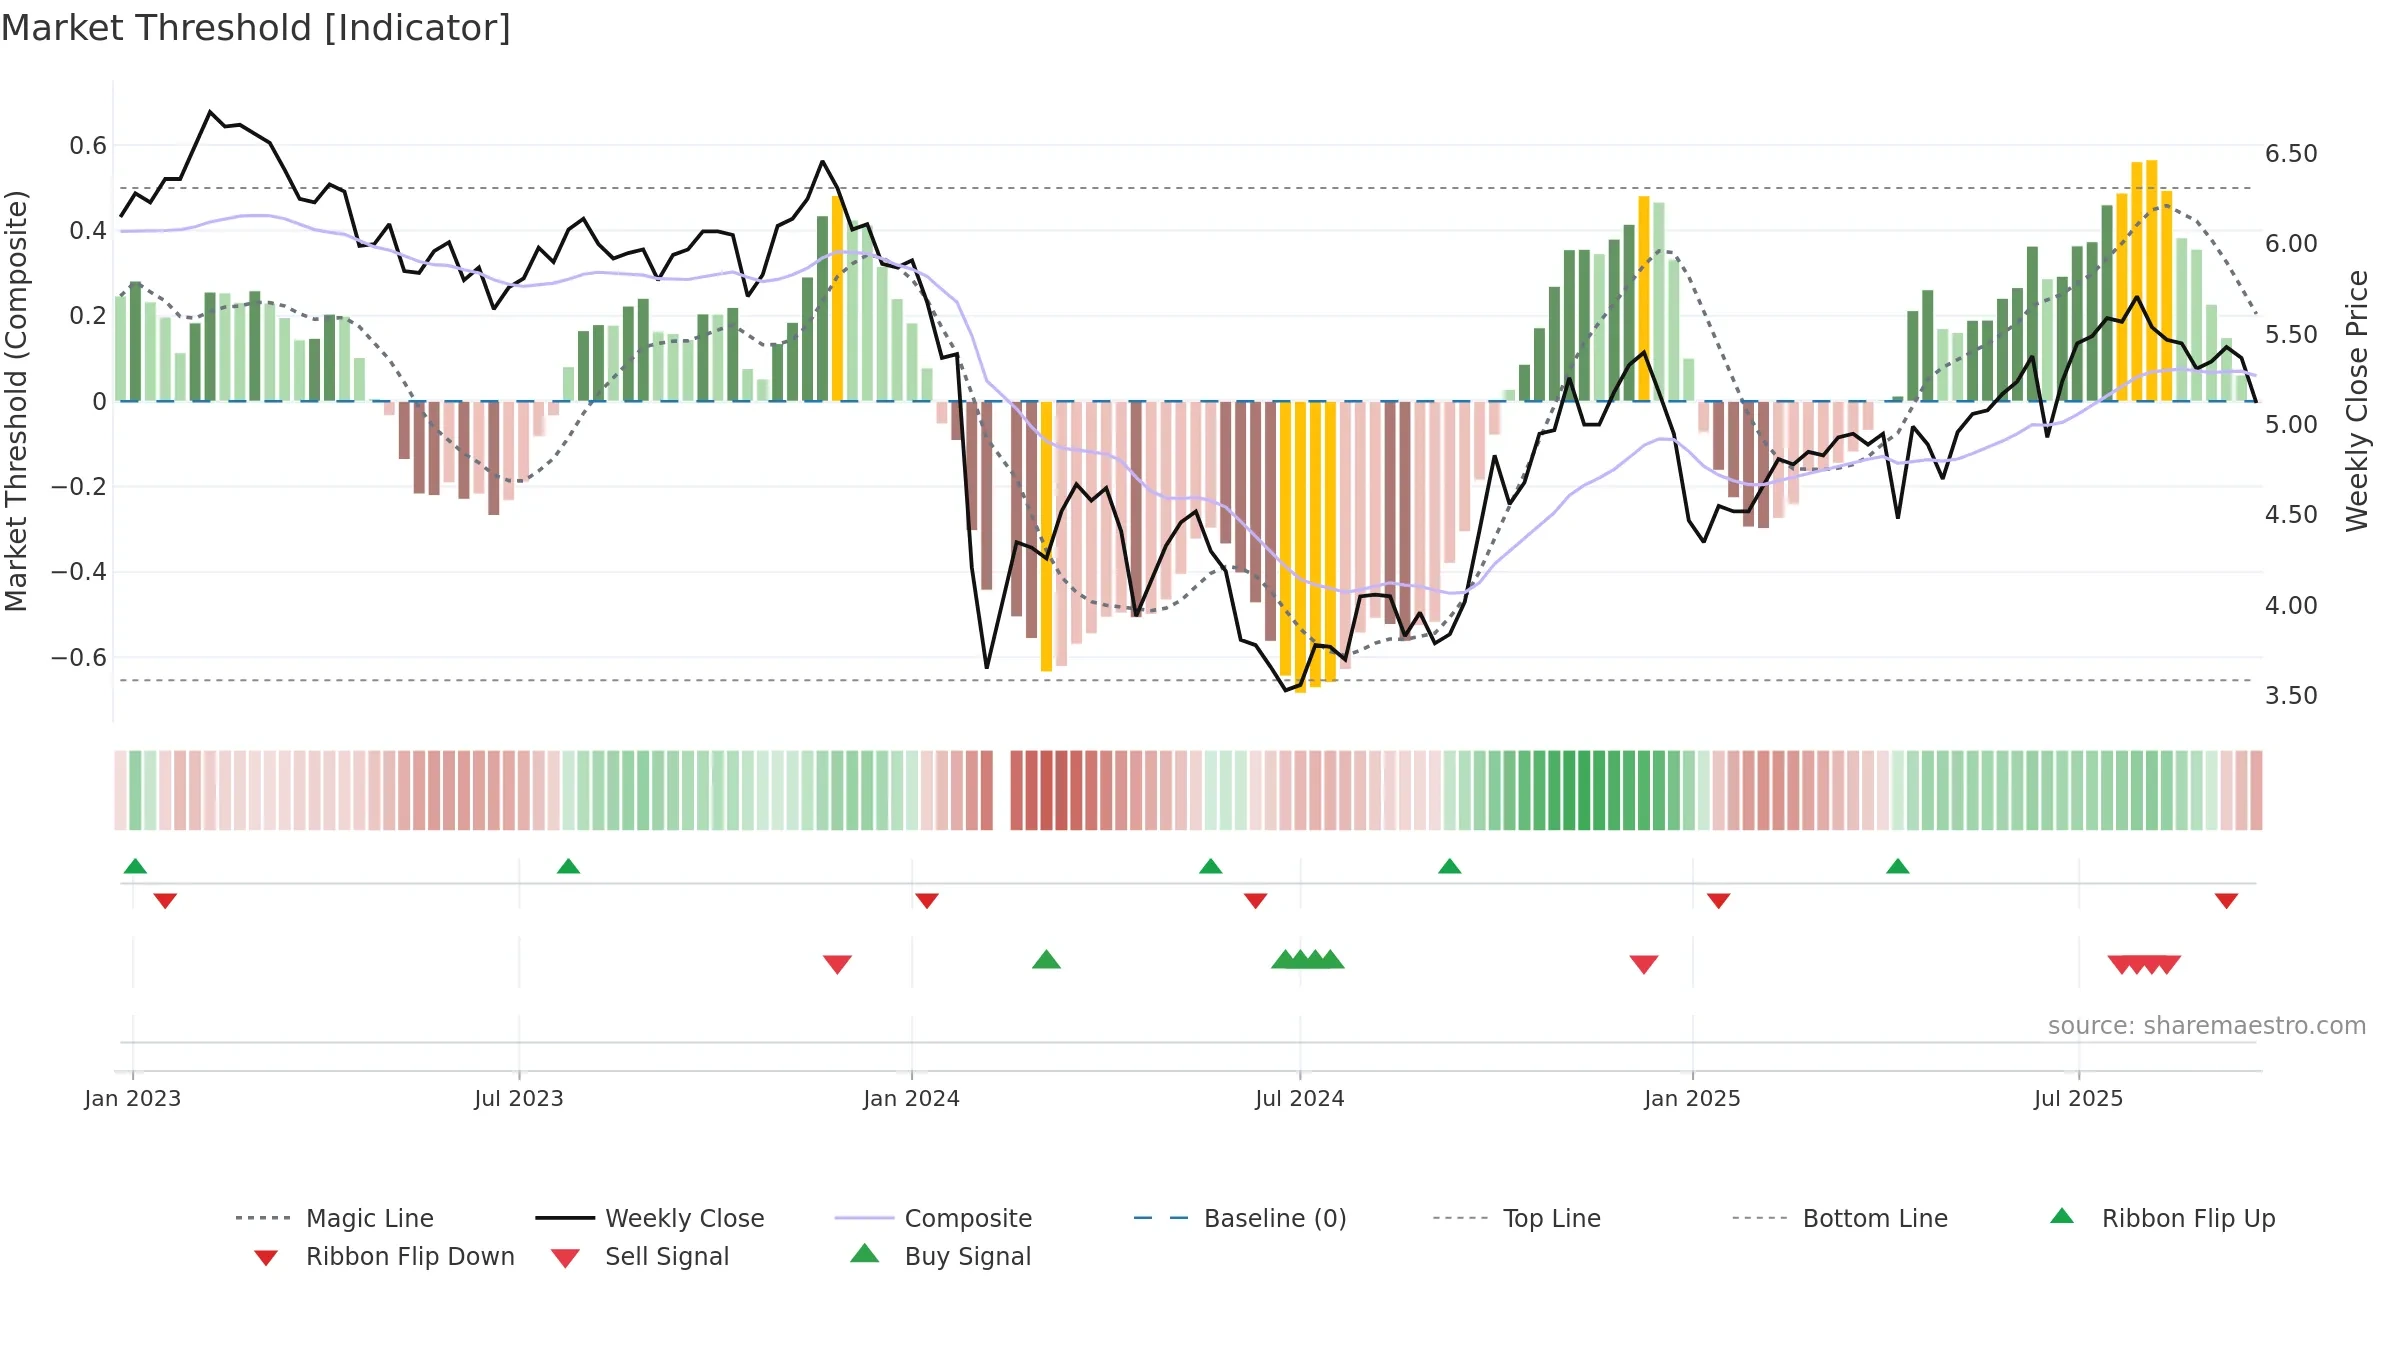
Task: Click the Market Threshold (Composite) axis title
Action: 16,400
